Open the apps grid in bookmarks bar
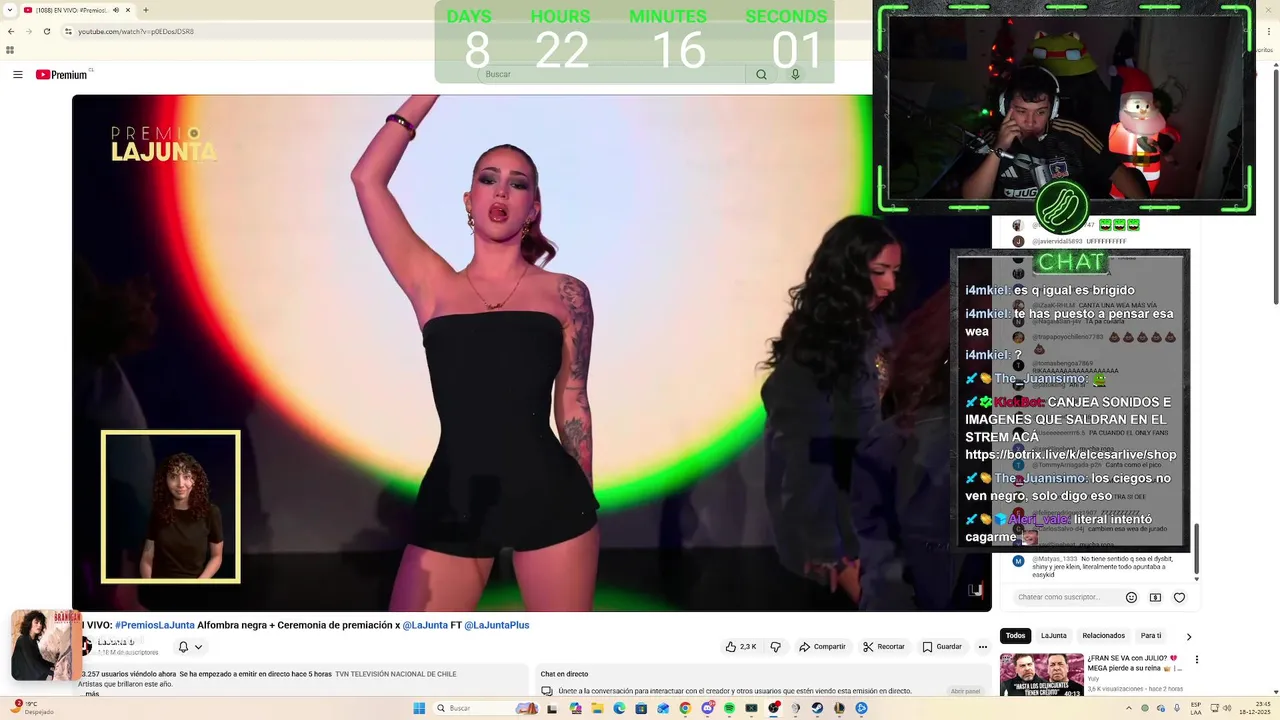The height and width of the screenshot is (720, 1280). click(10, 50)
